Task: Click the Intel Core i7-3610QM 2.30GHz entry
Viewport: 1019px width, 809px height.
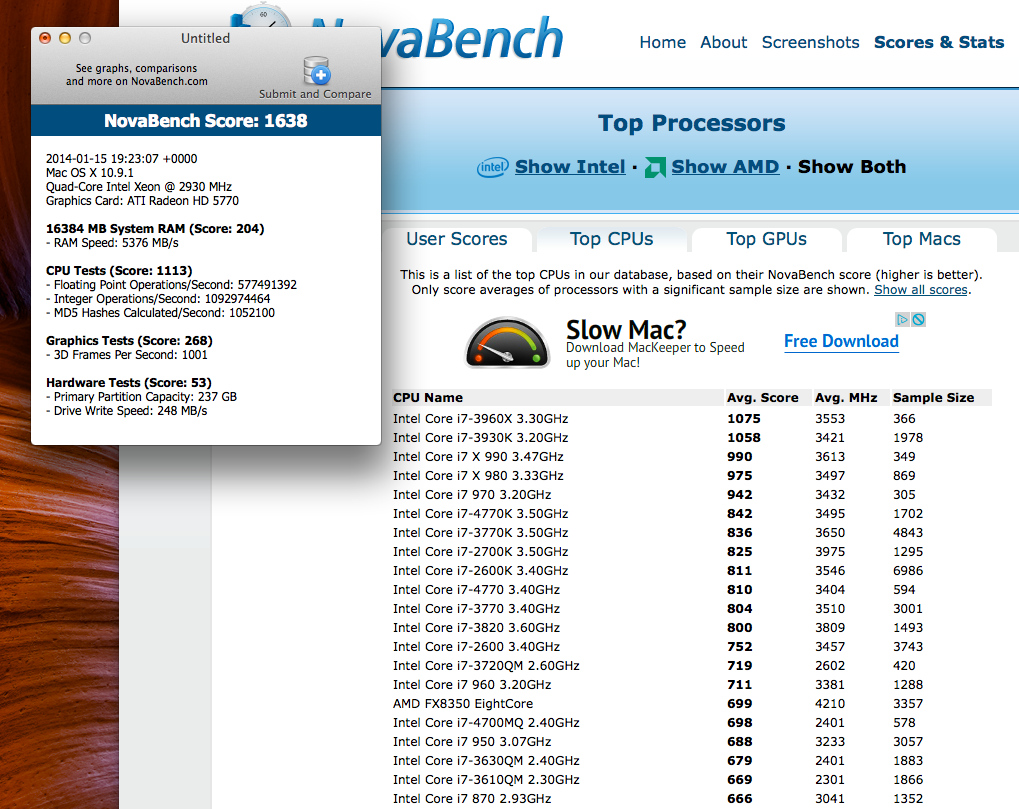Action: pos(486,780)
